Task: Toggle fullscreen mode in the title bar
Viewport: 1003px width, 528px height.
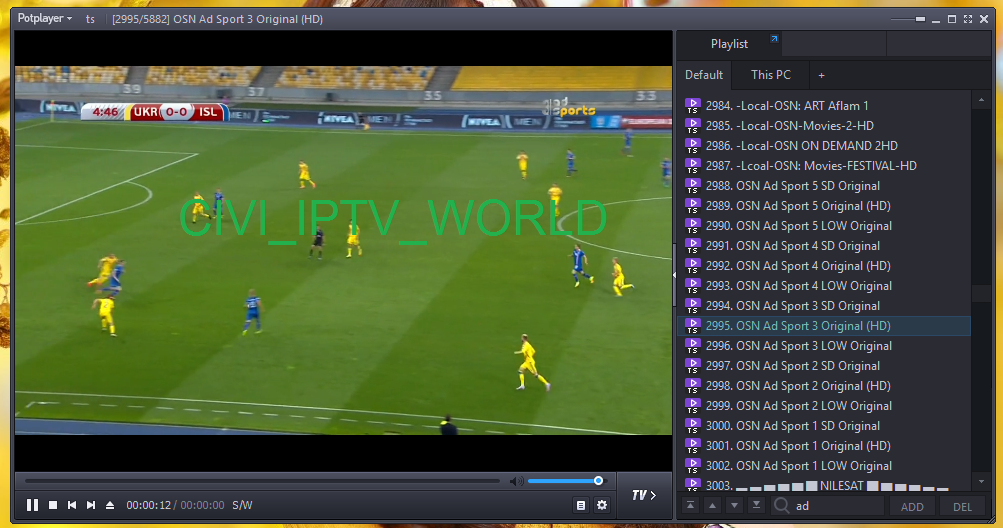Action: 967,18
